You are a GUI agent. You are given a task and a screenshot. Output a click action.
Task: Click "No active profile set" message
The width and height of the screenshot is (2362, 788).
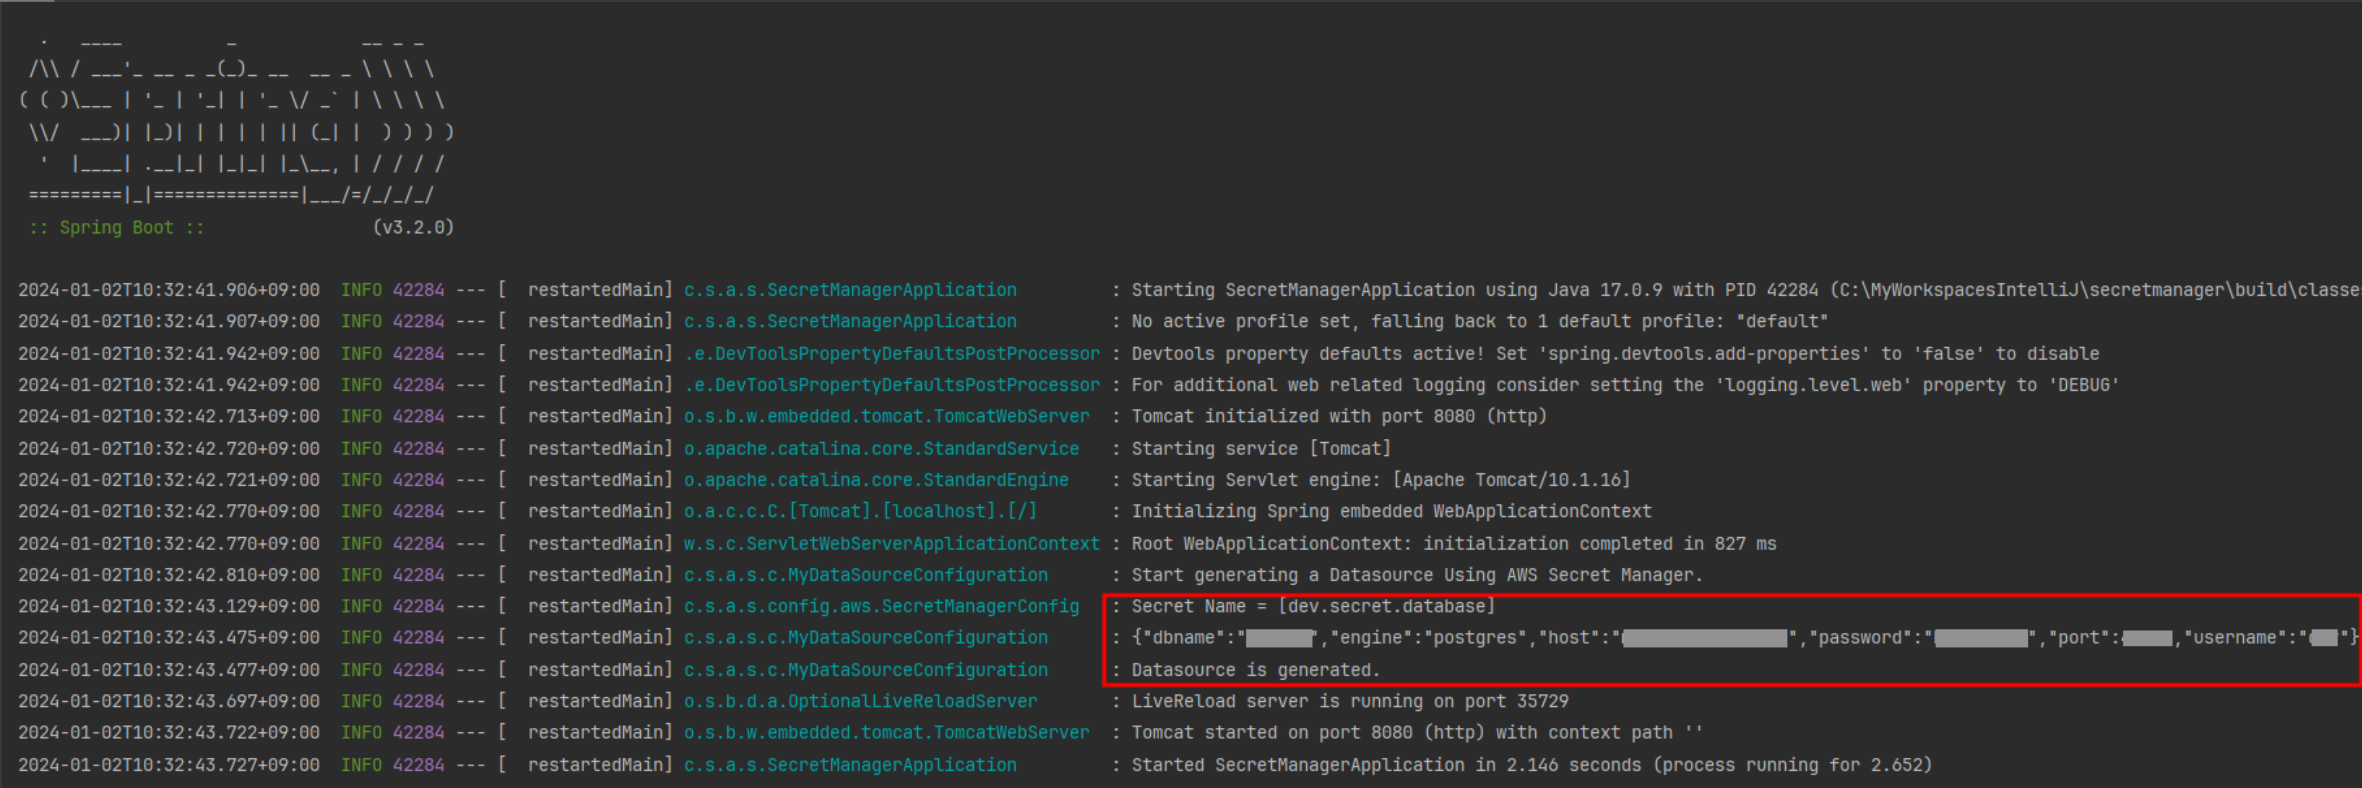pos(1479,322)
